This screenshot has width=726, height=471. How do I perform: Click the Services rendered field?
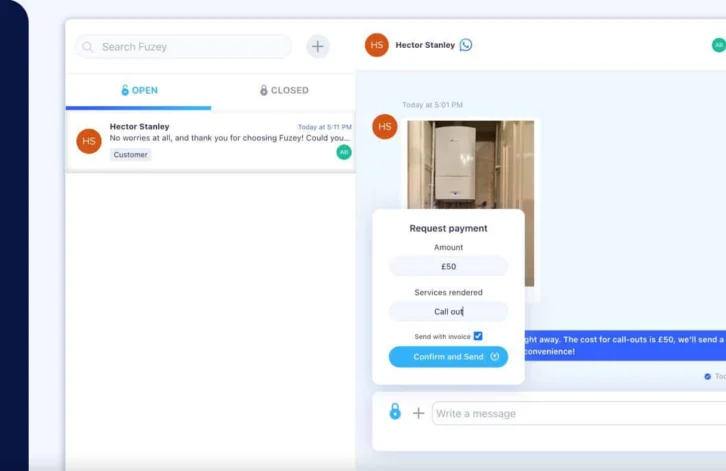point(448,312)
